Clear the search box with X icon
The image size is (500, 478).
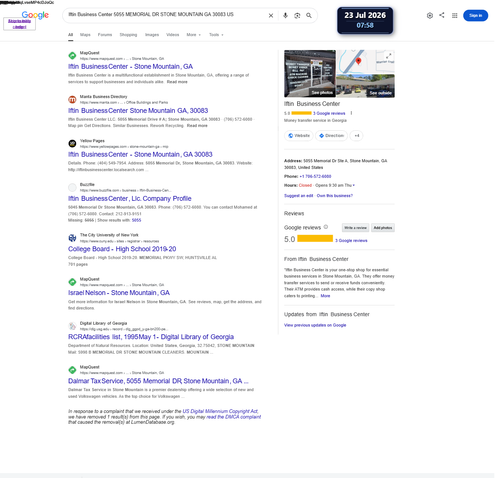click(271, 16)
